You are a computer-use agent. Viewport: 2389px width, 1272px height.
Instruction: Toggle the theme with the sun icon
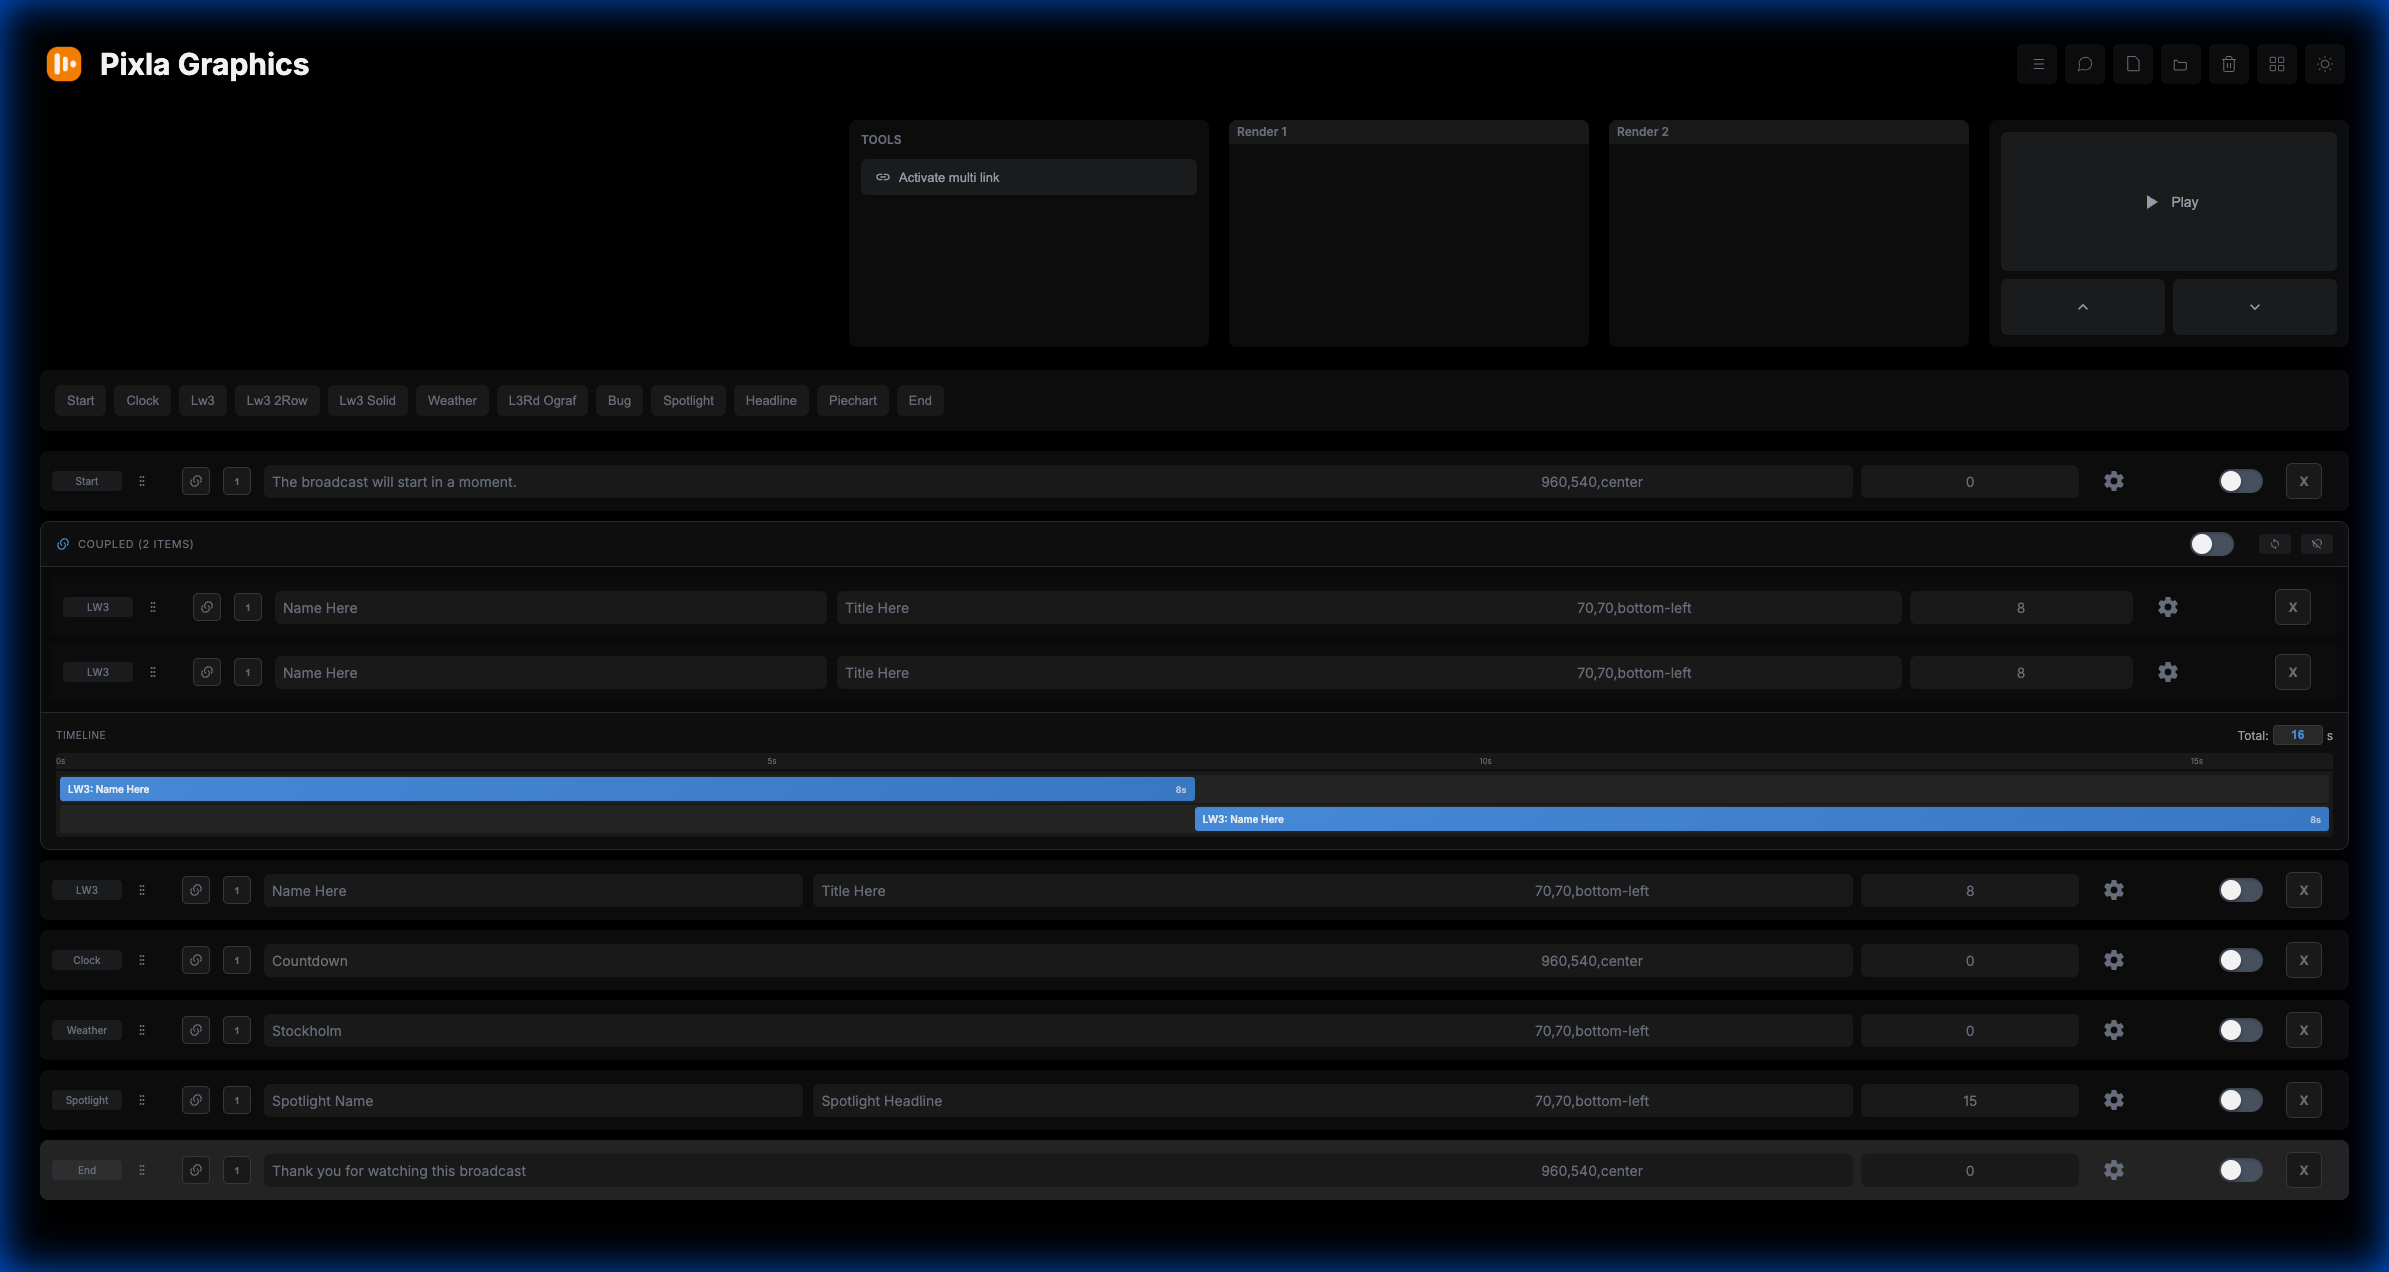(x=2325, y=64)
